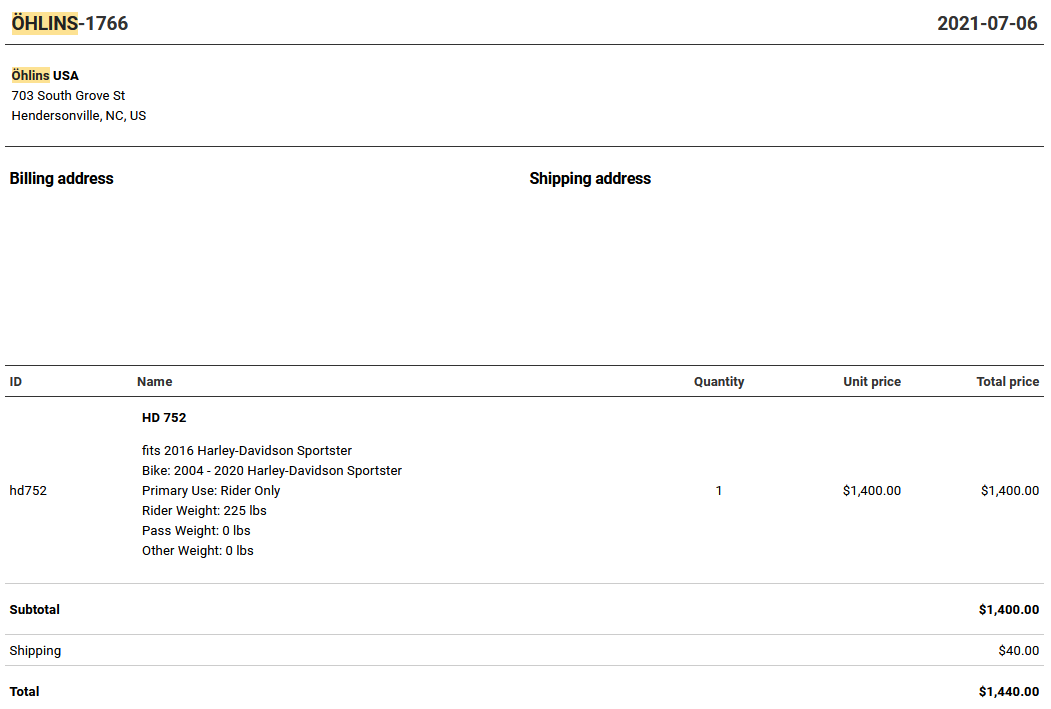
Task: Click the Total price column header
Action: click(x=1008, y=382)
